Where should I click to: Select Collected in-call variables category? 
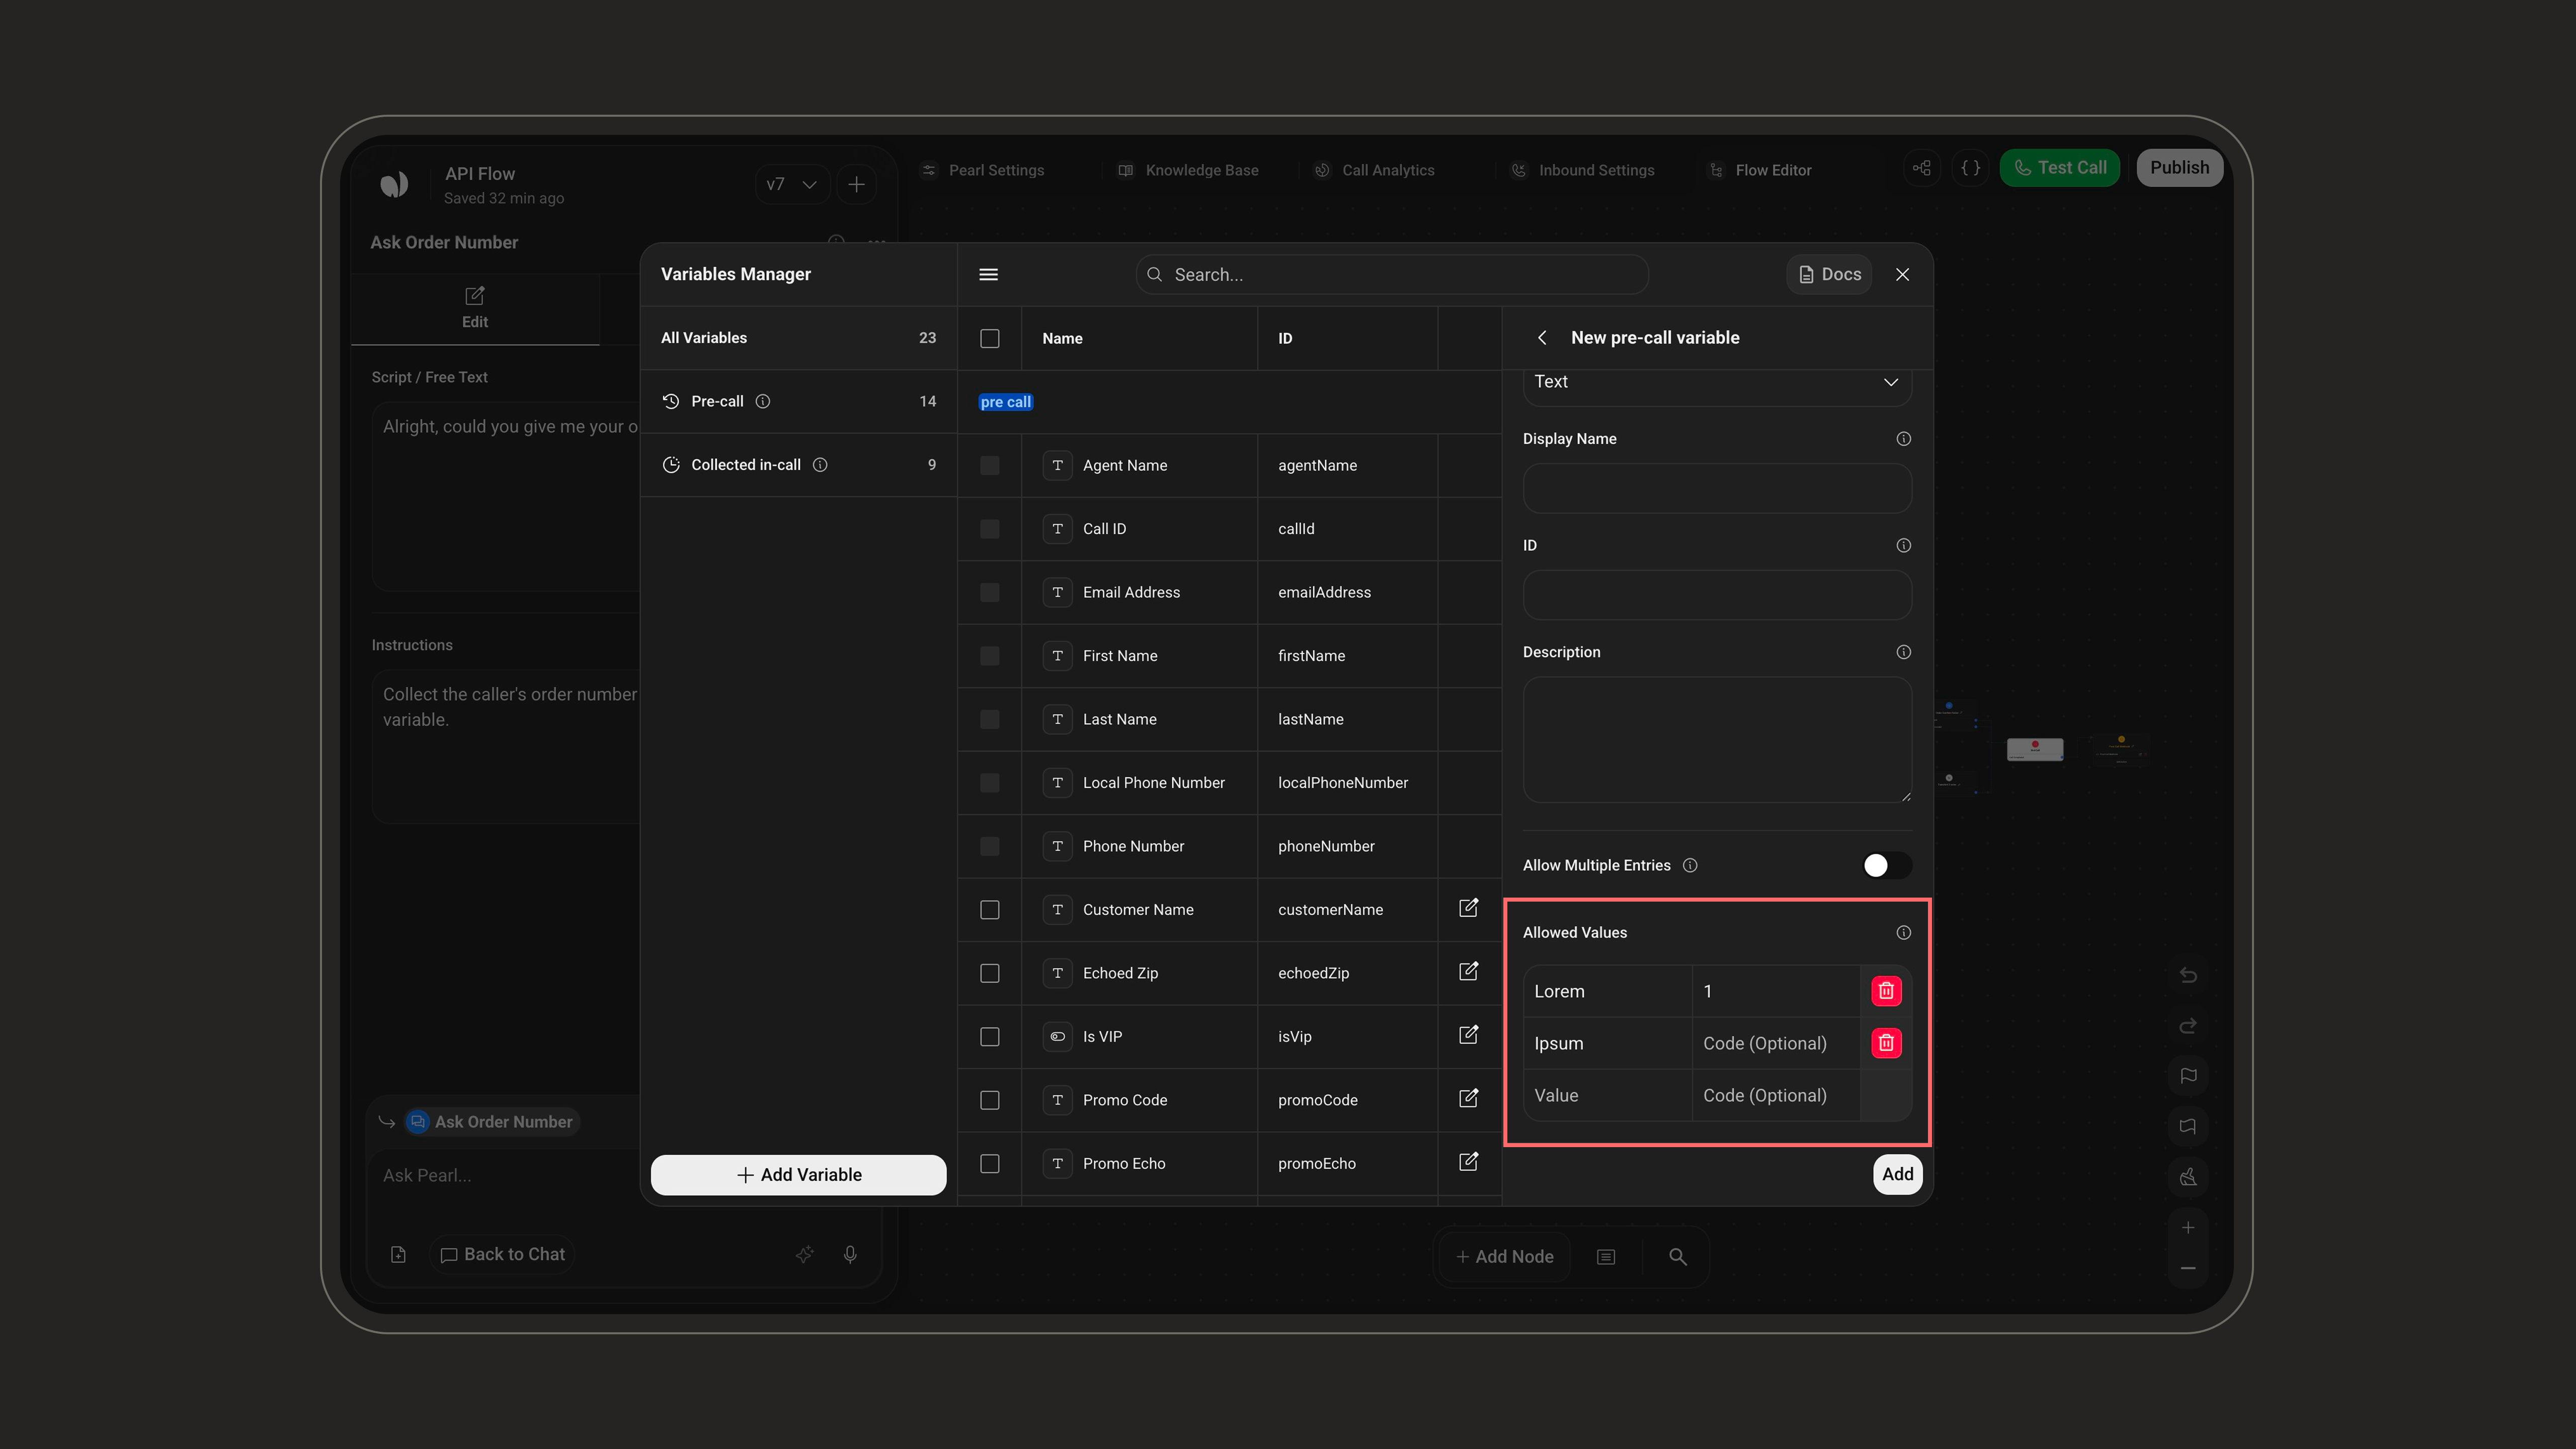tap(798, 465)
